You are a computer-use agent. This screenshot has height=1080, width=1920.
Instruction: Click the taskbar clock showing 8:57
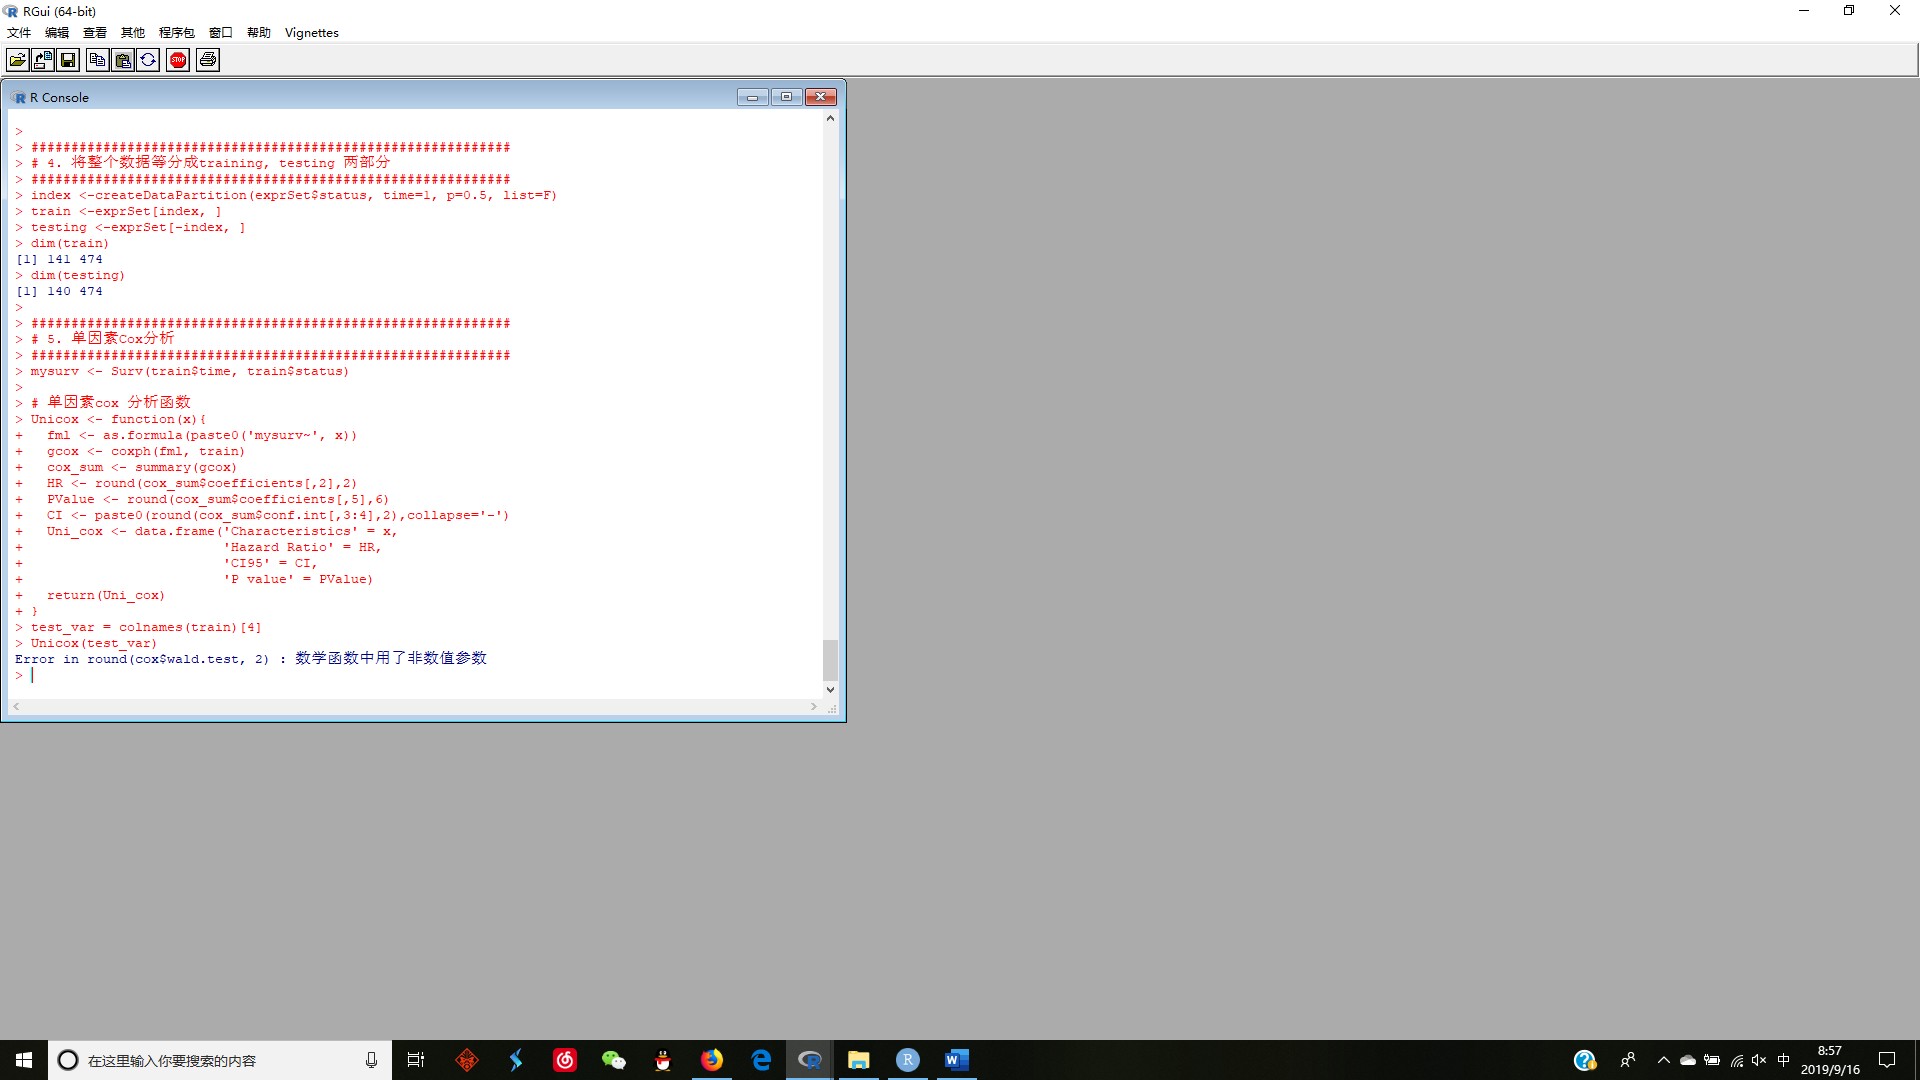[x=1830, y=1060]
